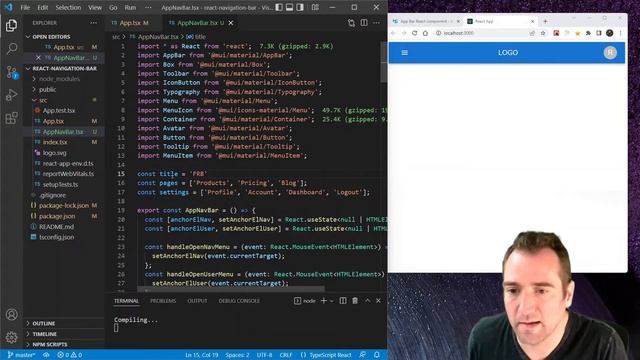Expand the public folder
The image size is (640, 360).
click(x=47, y=89)
